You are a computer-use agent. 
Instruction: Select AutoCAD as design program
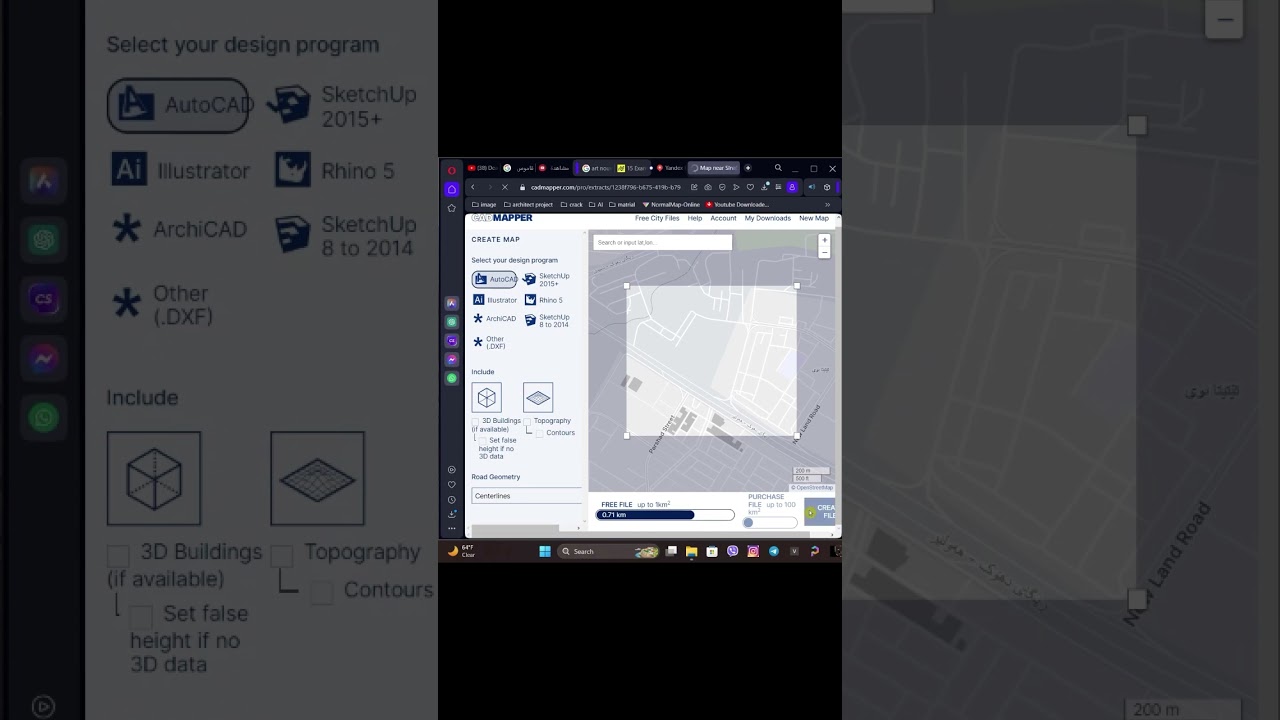[x=495, y=279]
